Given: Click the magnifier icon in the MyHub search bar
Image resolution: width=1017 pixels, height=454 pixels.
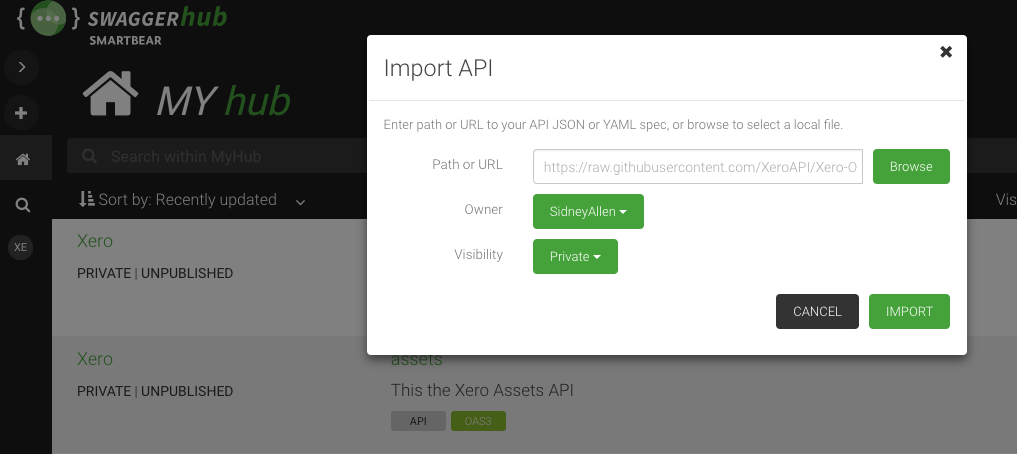Looking at the screenshot, I should tap(90, 156).
